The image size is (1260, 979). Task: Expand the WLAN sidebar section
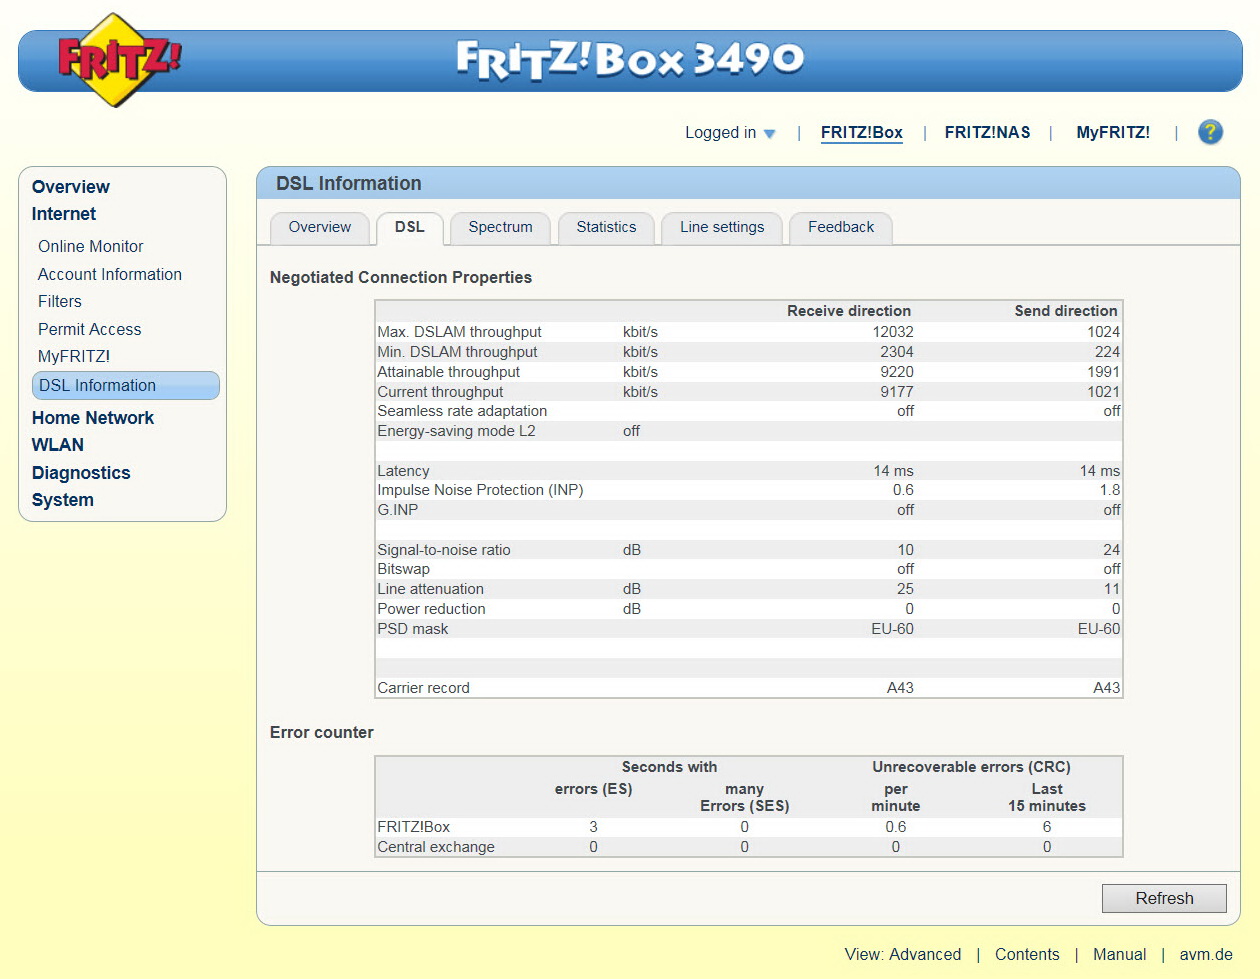(x=58, y=445)
